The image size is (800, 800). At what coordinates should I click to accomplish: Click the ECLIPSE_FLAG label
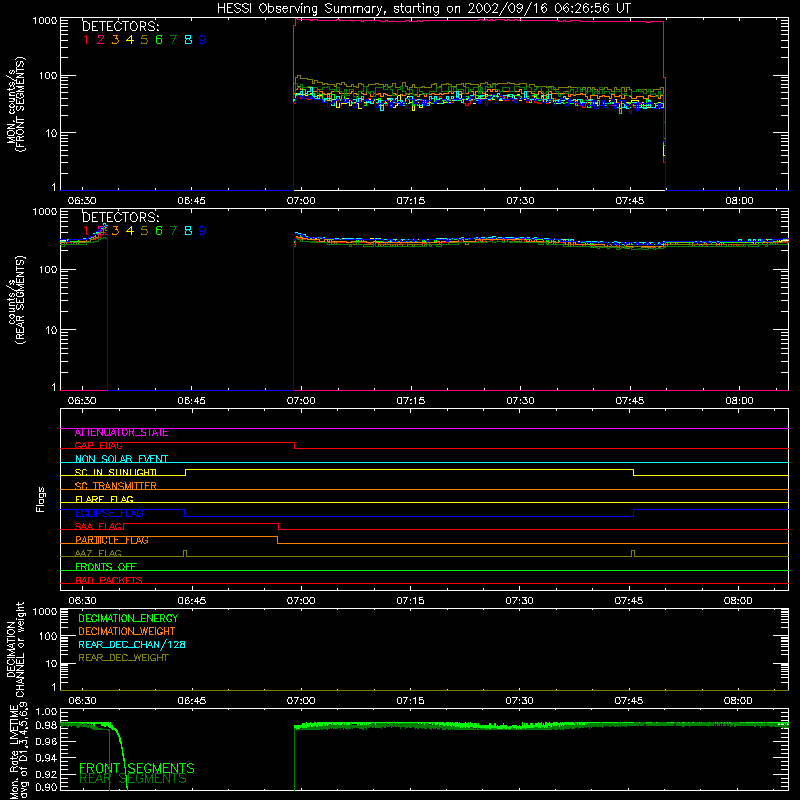point(109,513)
